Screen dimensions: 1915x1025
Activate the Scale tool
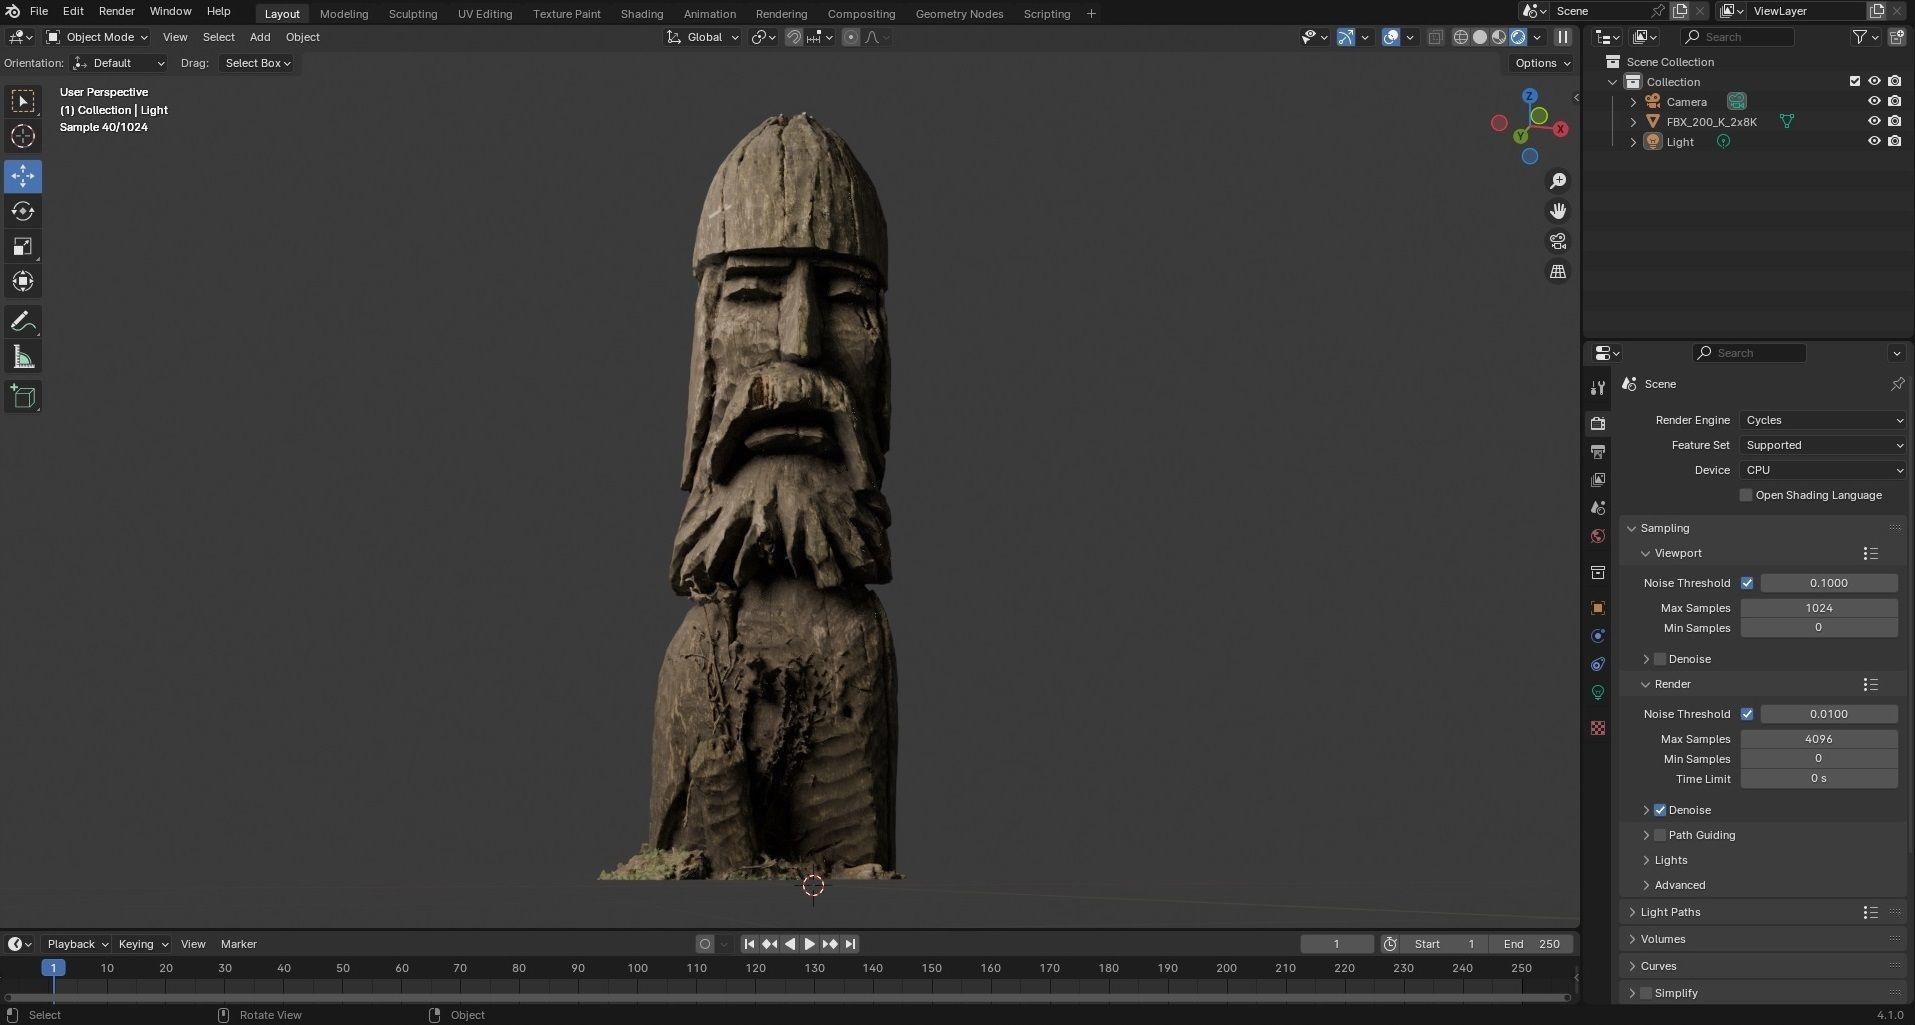(23, 246)
